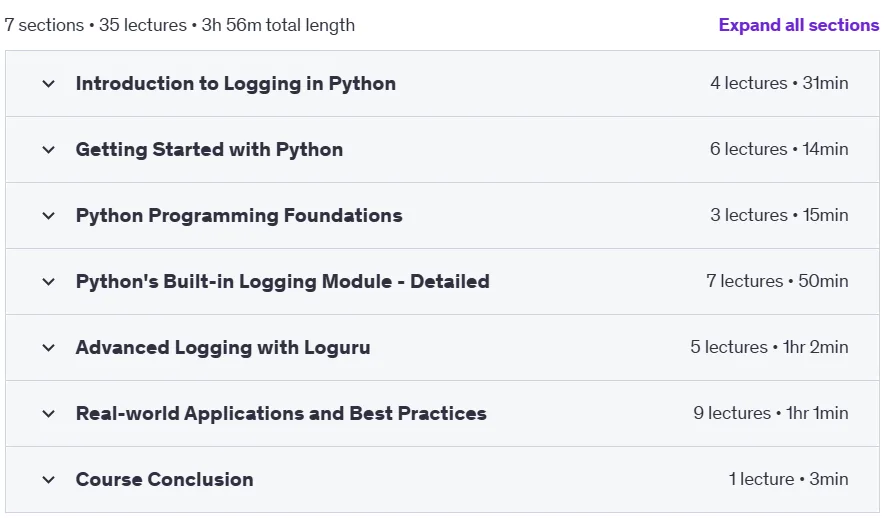Click the chevron beside Python Programming Foundations
Viewport: 884px width, 518px height.
(x=48, y=216)
